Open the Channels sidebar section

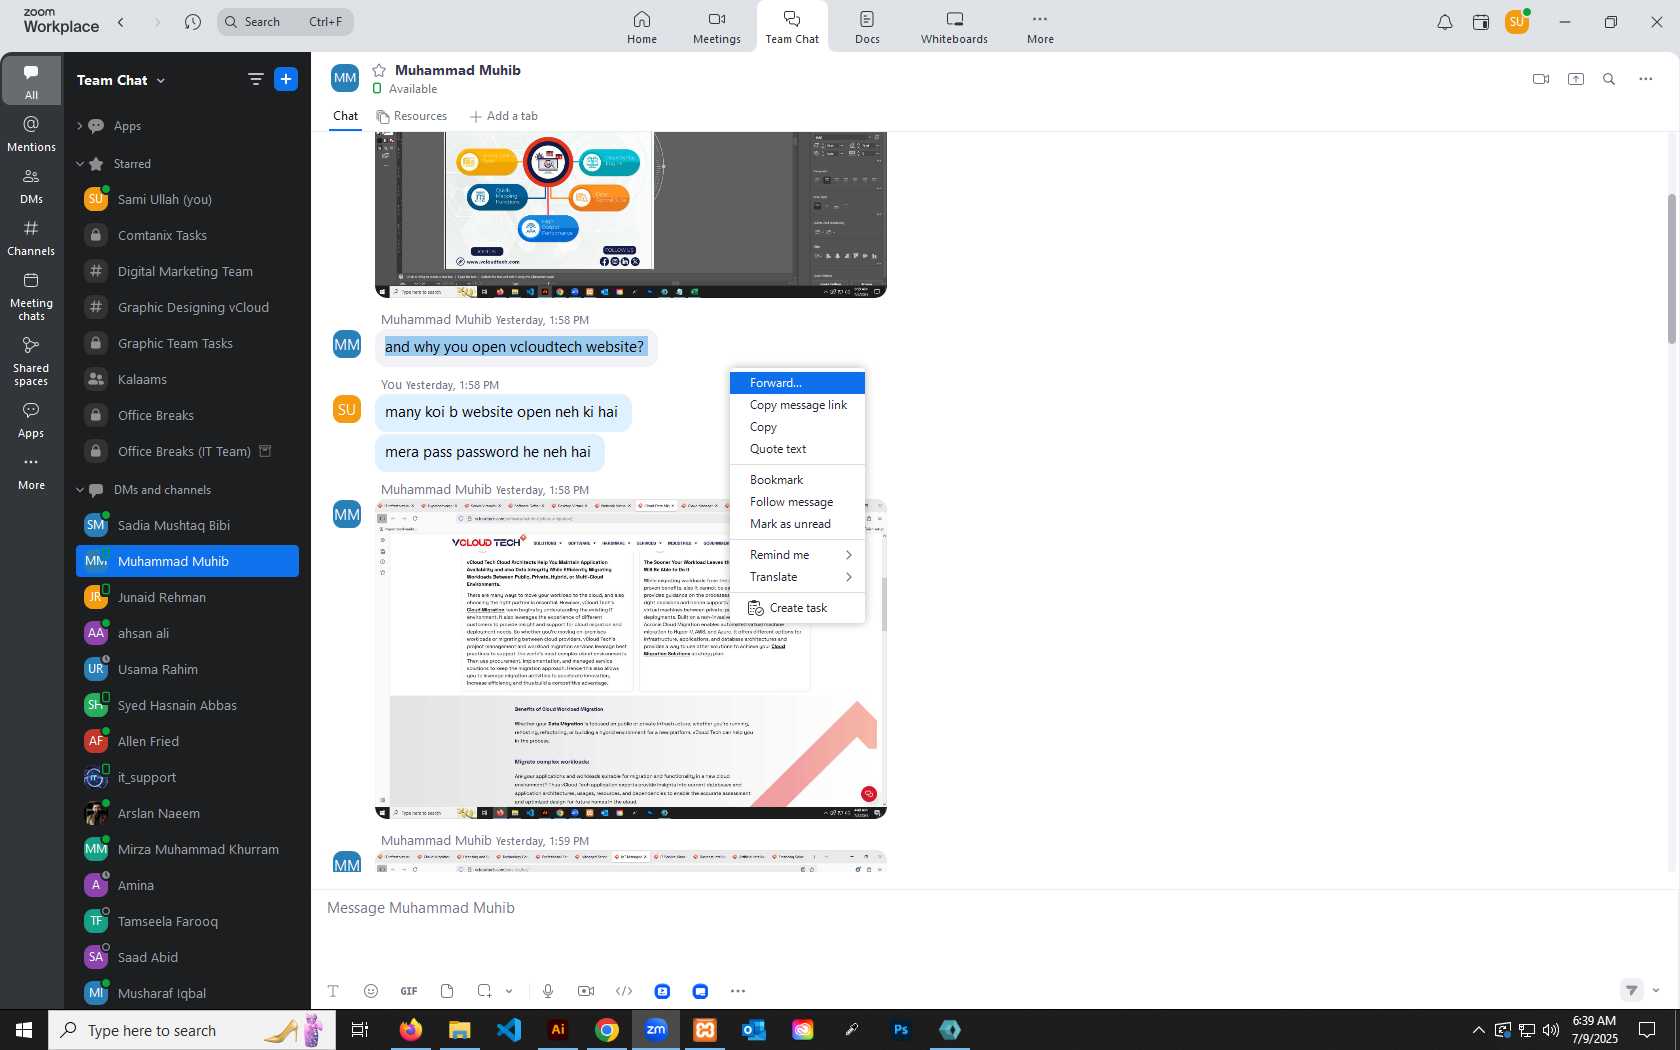pyautogui.click(x=31, y=238)
